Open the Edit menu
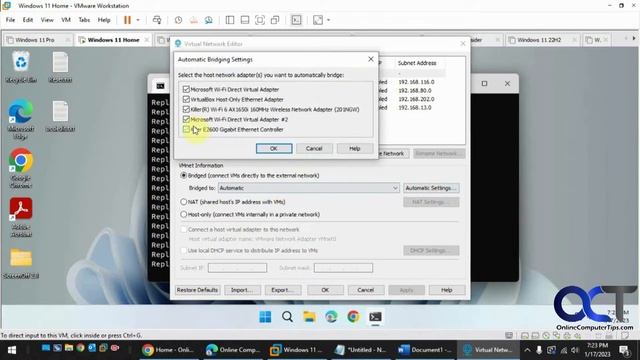640x360 pixels. (x=28, y=20)
